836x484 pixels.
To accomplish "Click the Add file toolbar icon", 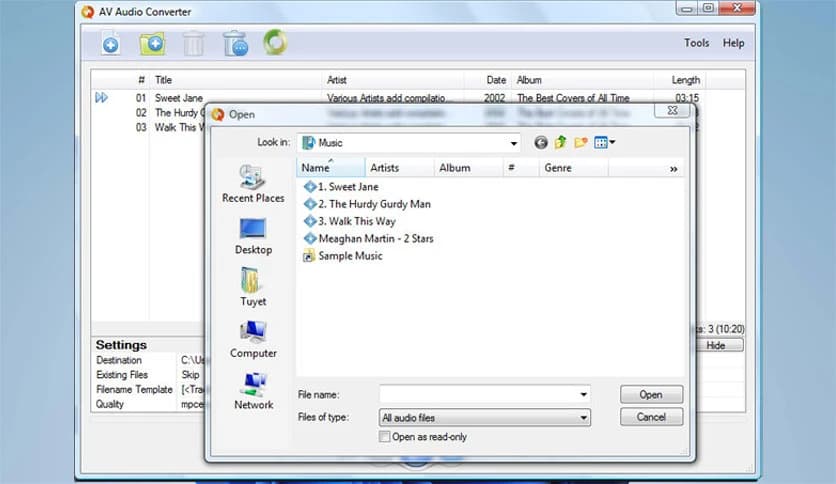I will [110, 44].
